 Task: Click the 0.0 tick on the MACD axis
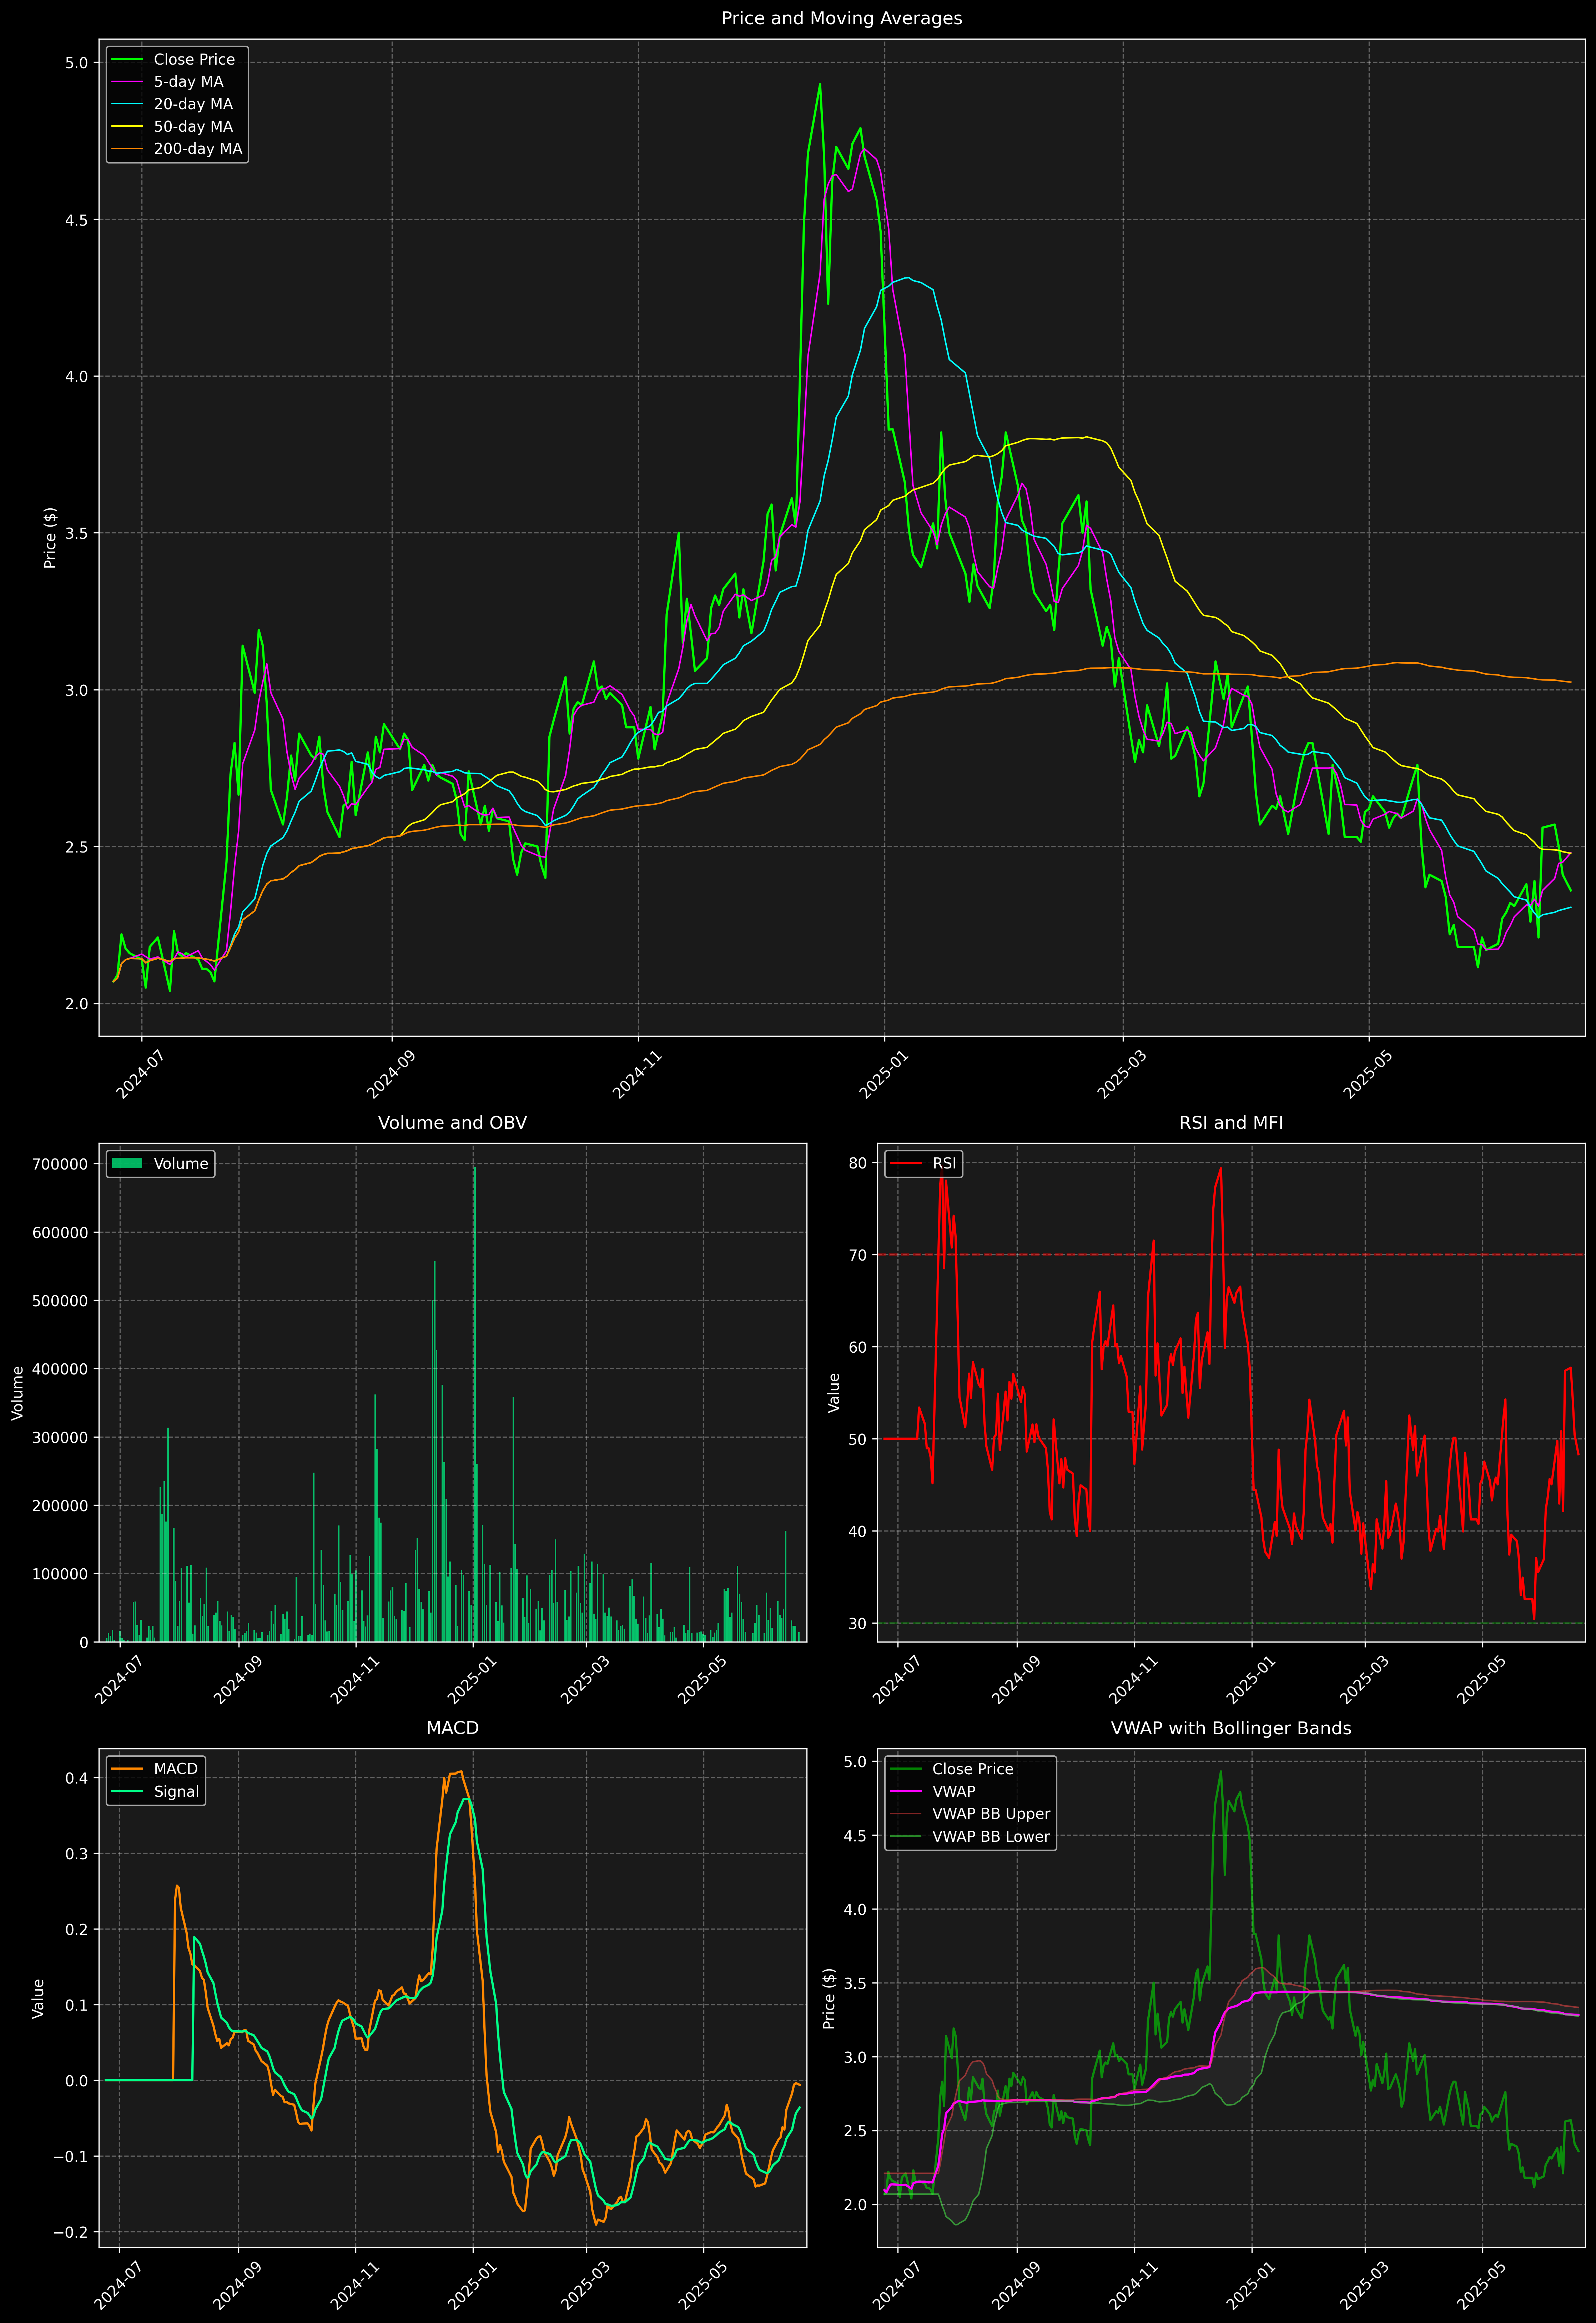pos(77,2081)
